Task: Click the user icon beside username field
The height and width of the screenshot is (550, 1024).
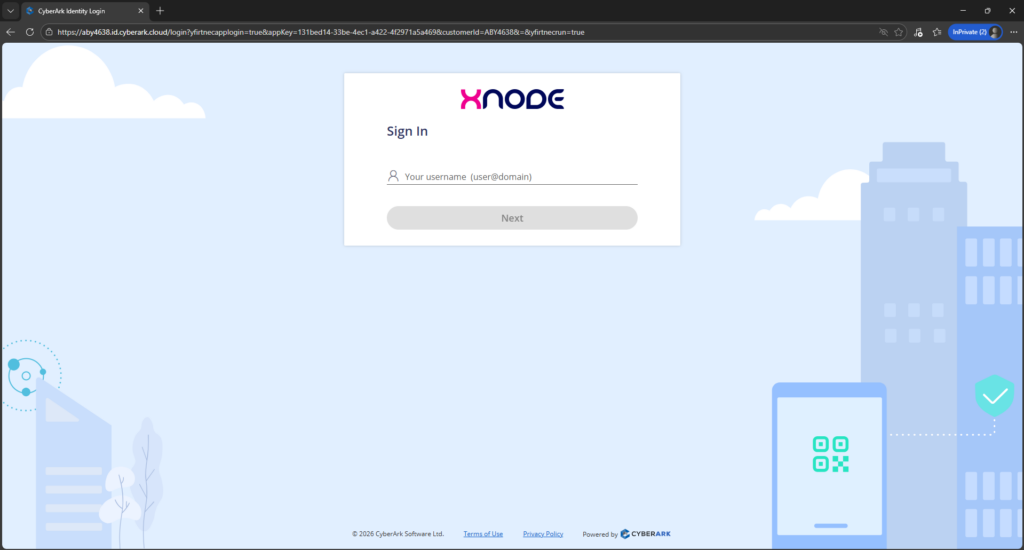Action: [x=393, y=176]
